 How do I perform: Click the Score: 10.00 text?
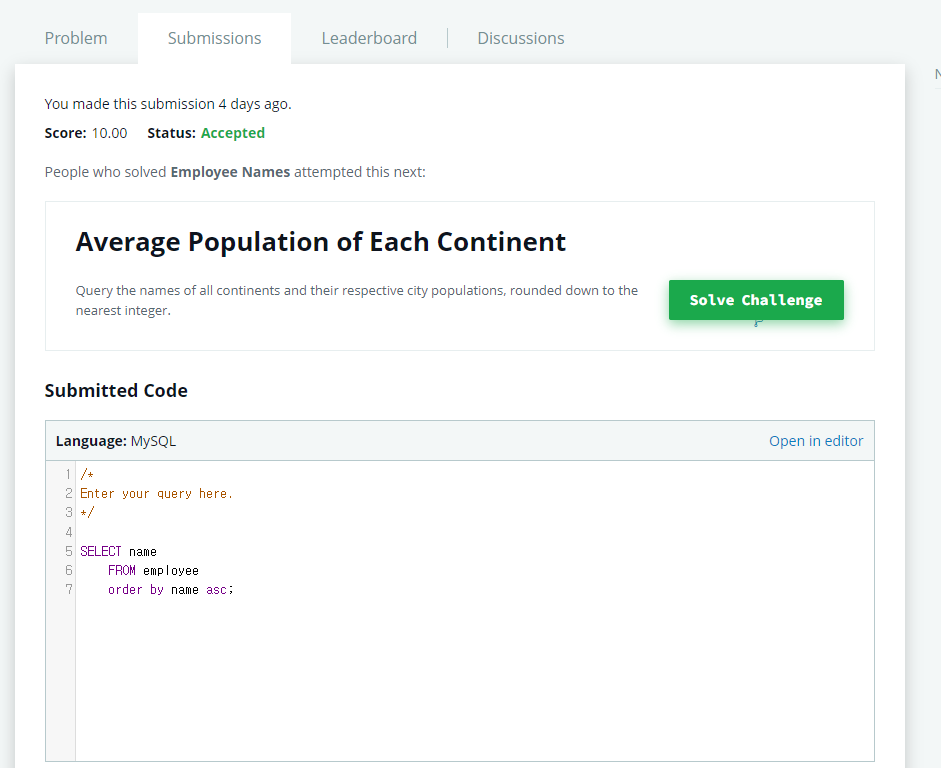(x=86, y=133)
